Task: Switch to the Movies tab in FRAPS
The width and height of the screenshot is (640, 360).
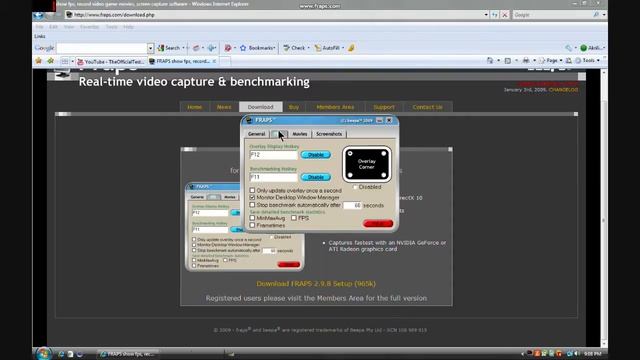Action: click(x=300, y=134)
